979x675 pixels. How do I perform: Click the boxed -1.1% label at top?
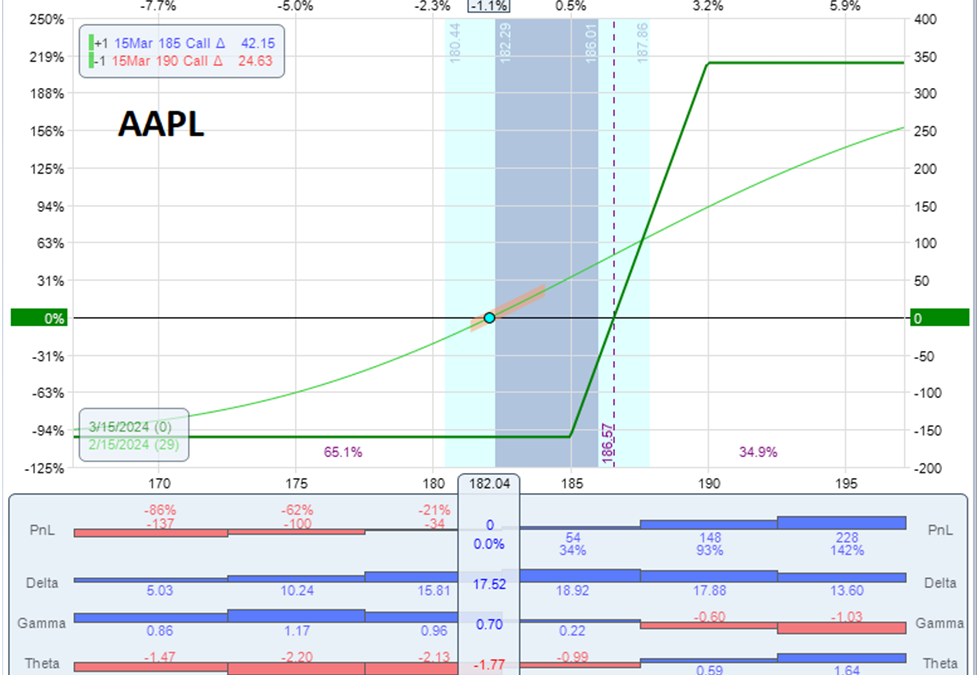488,6
